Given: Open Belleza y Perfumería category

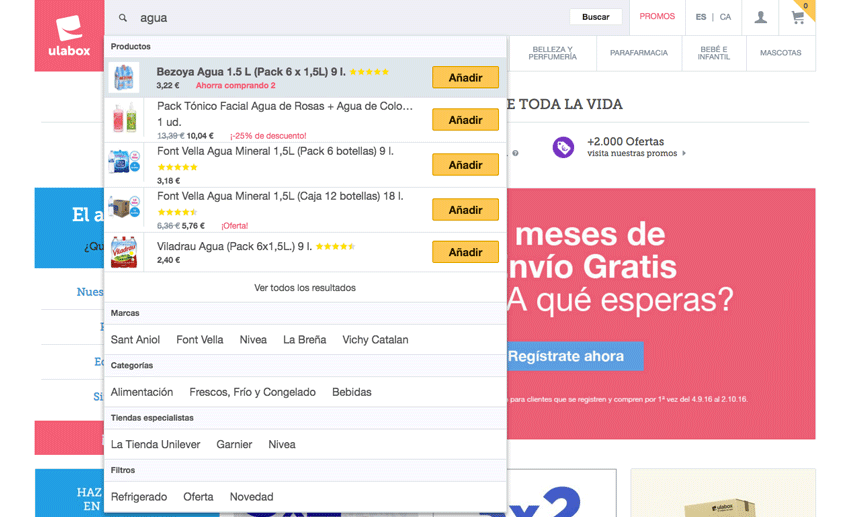Looking at the screenshot, I should tap(552, 53).
